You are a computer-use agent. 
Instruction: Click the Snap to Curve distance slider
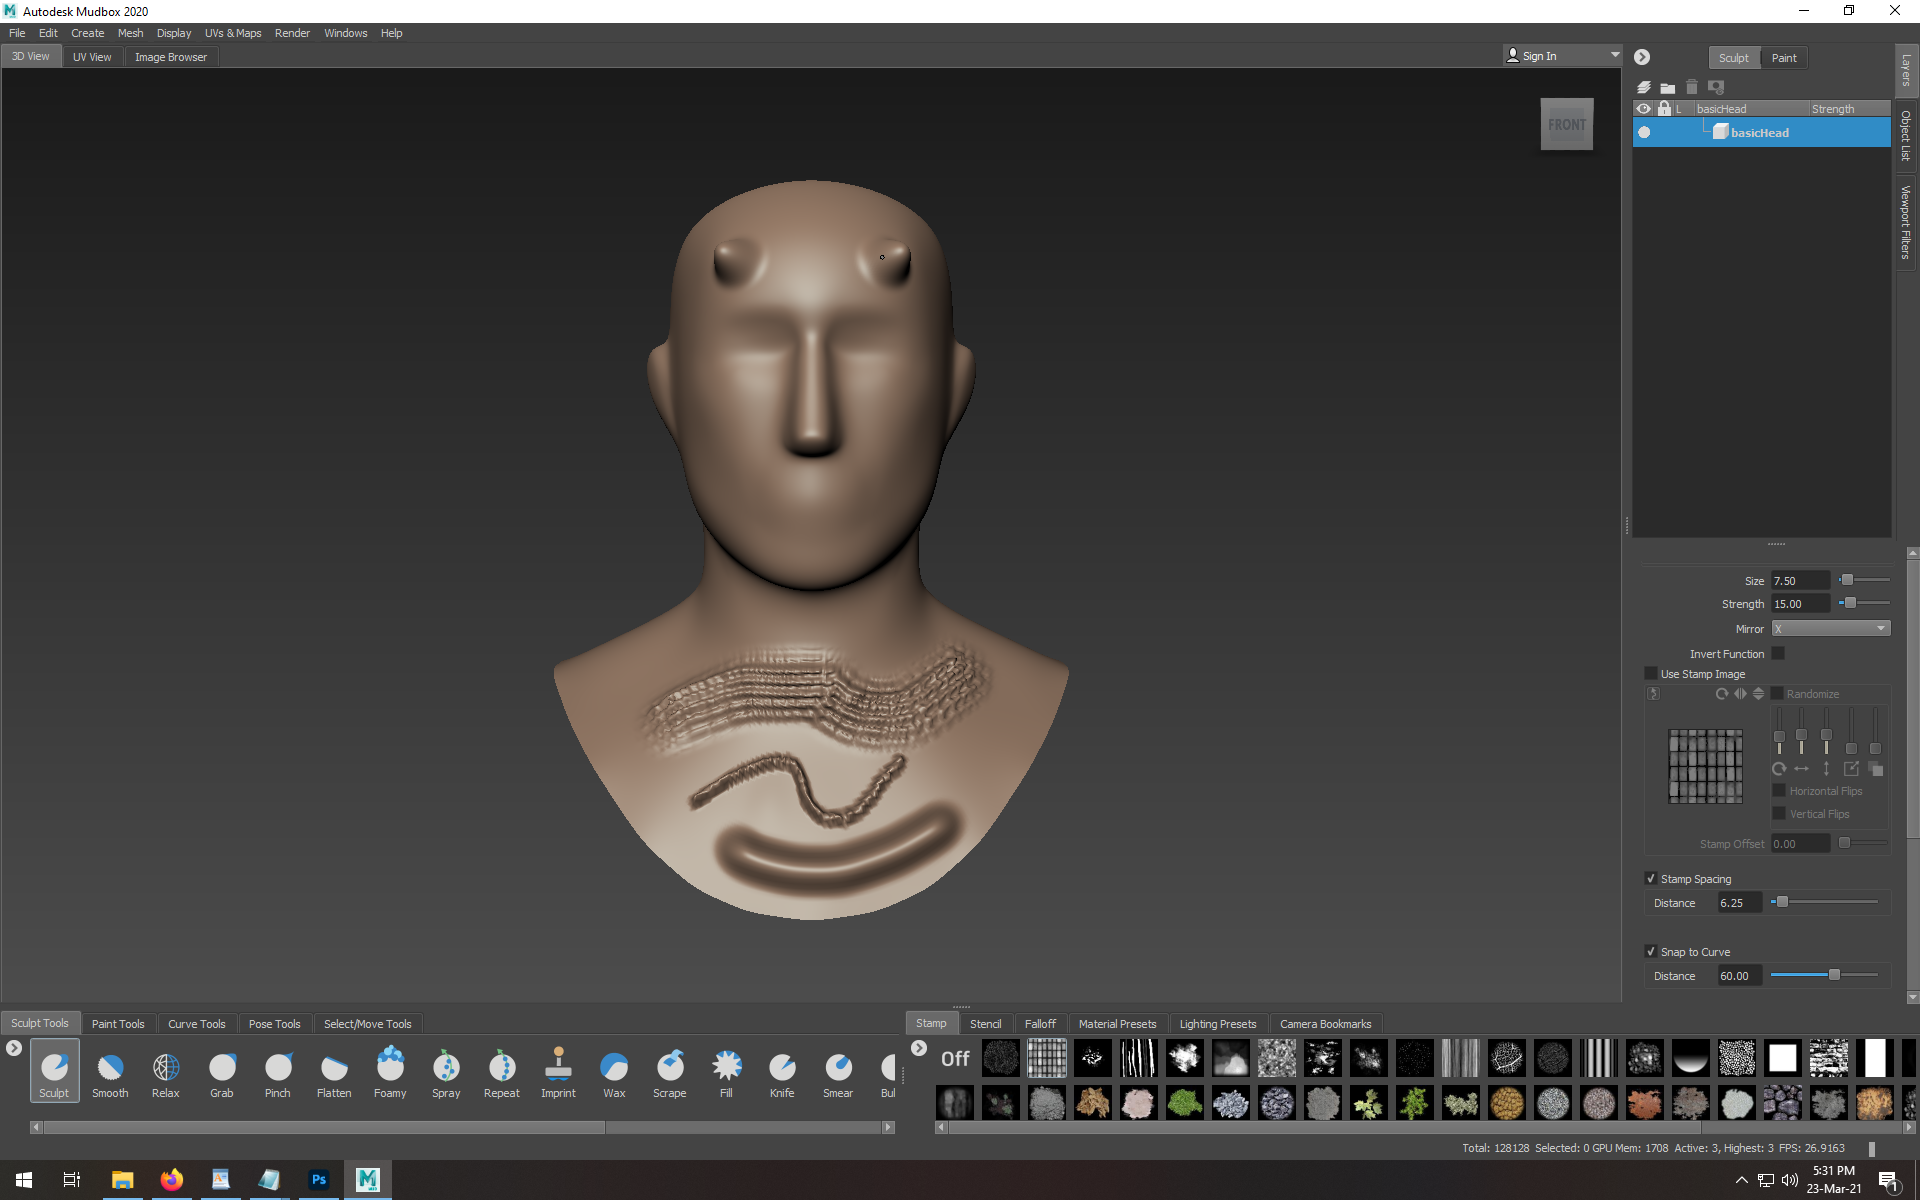click(x=1834, y=975)
